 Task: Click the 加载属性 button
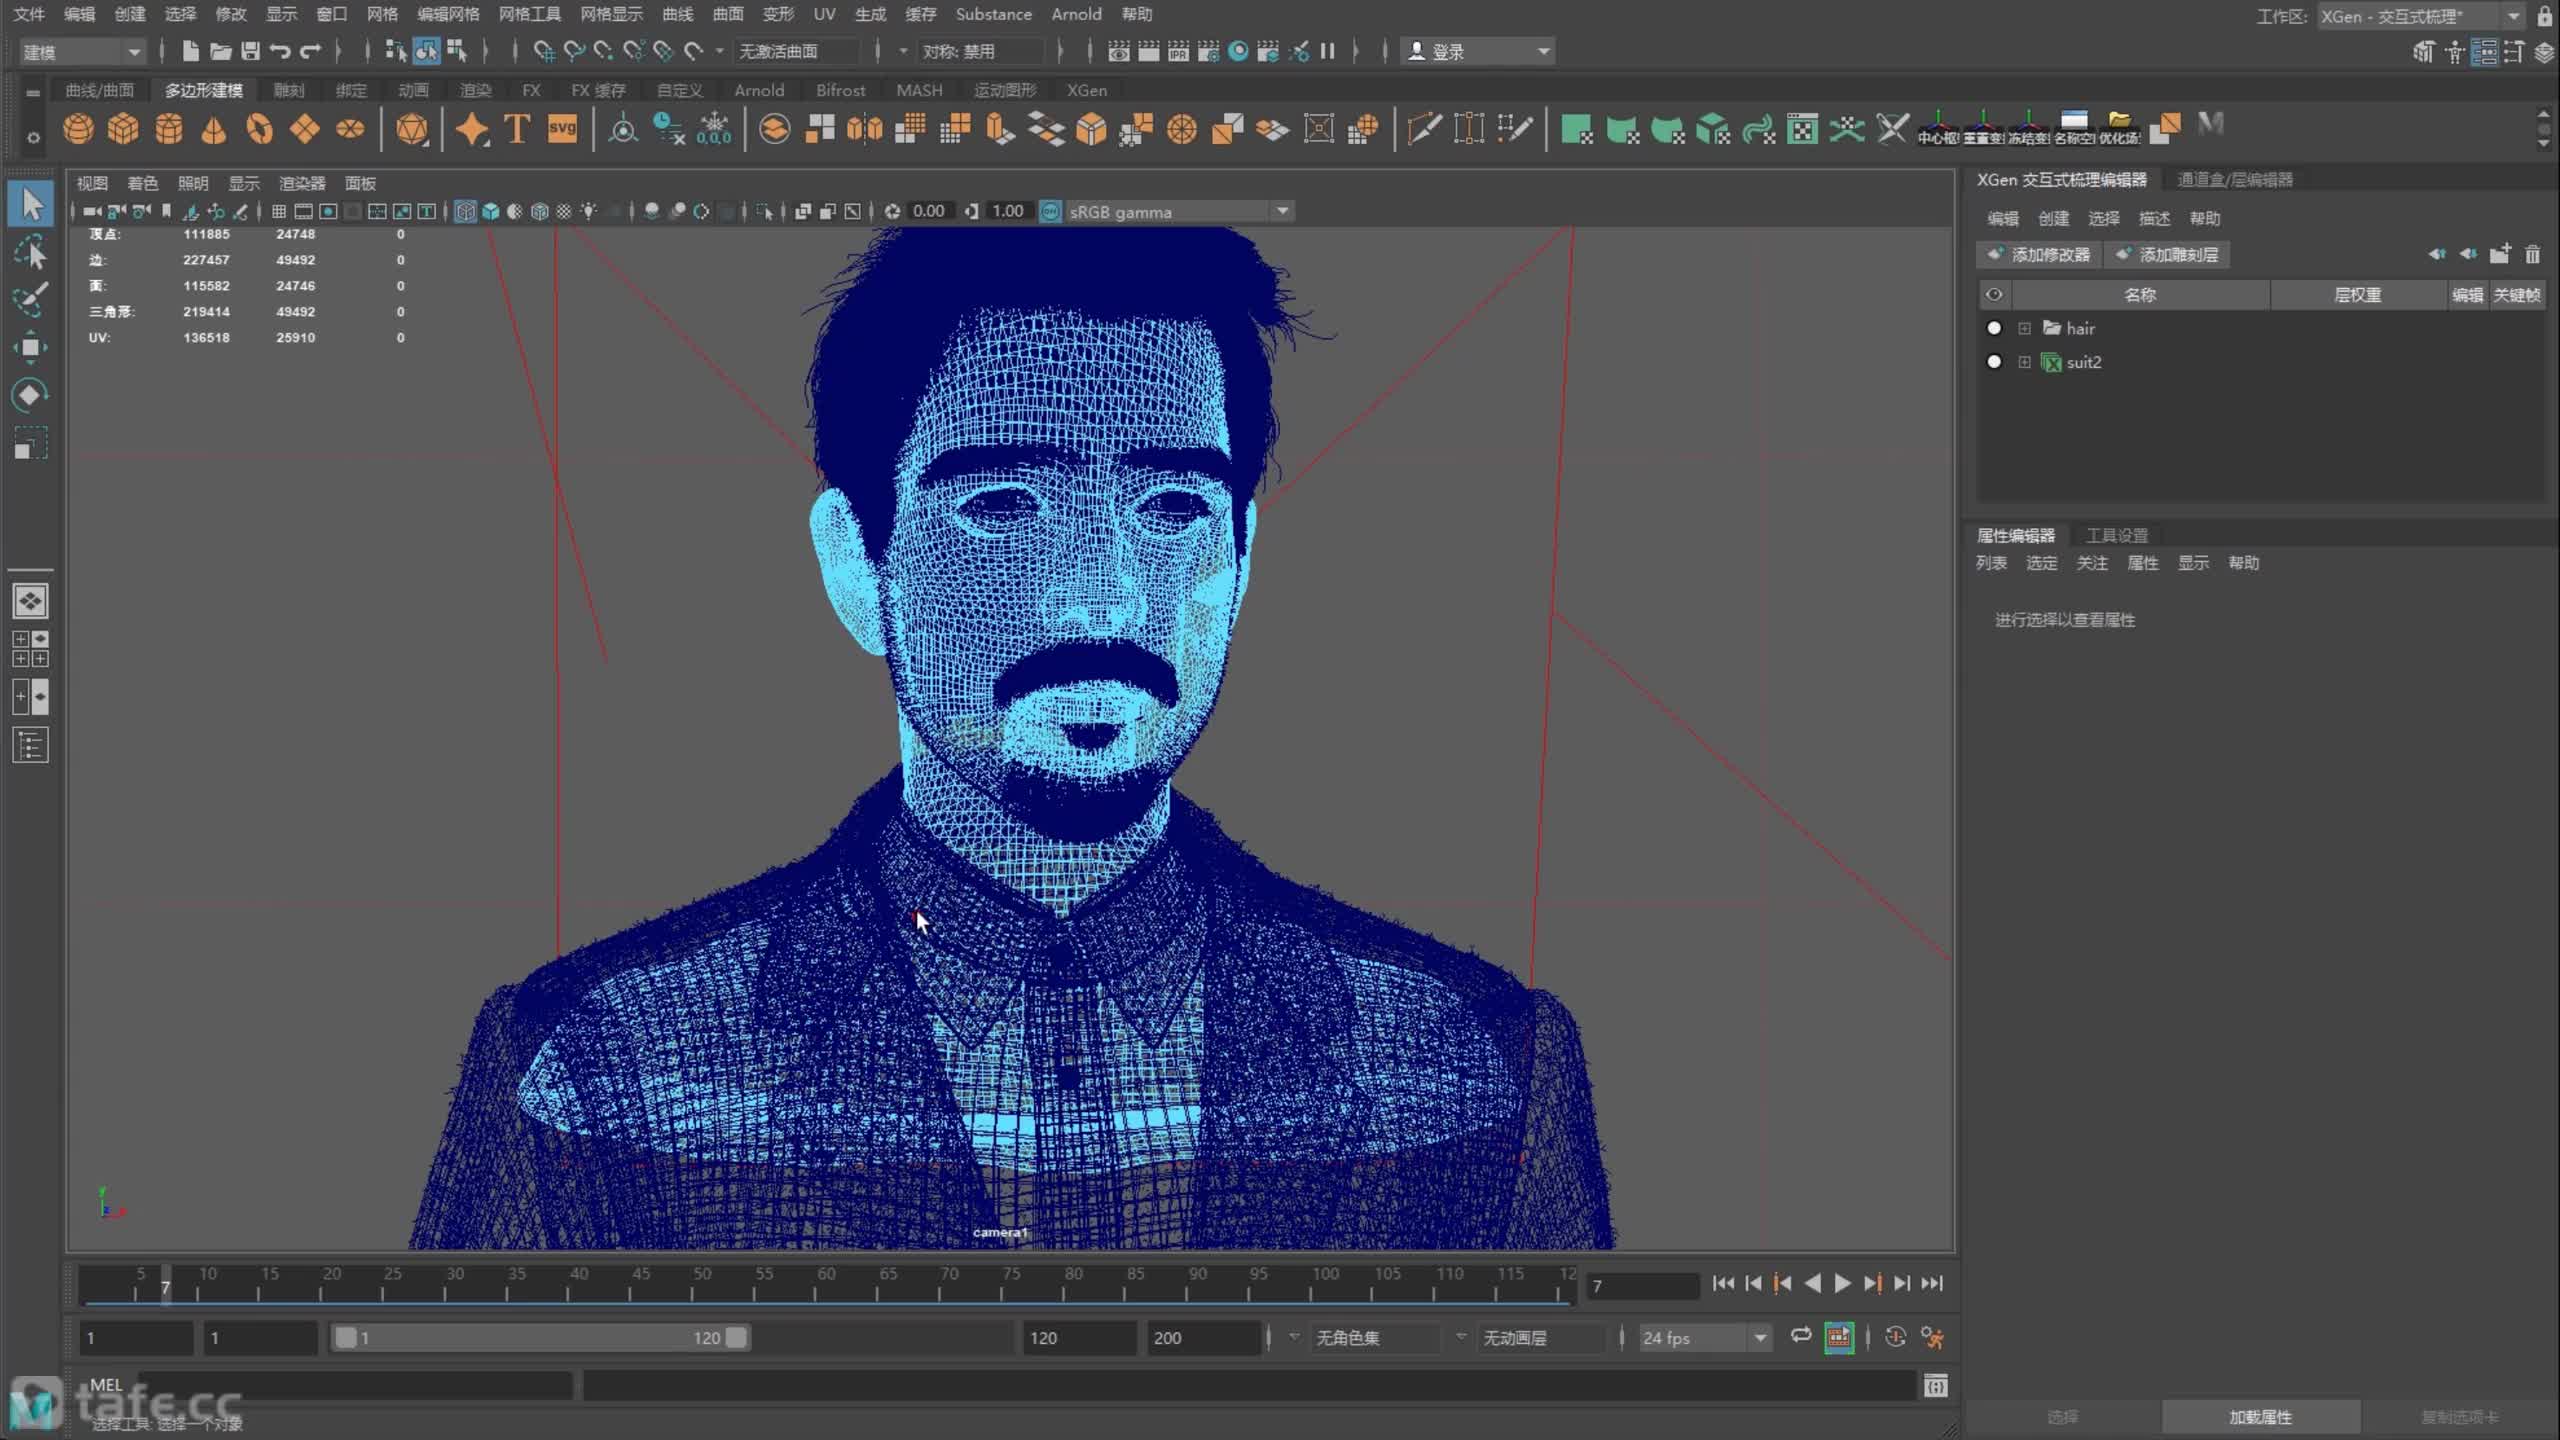[x=2260, y=1417]
